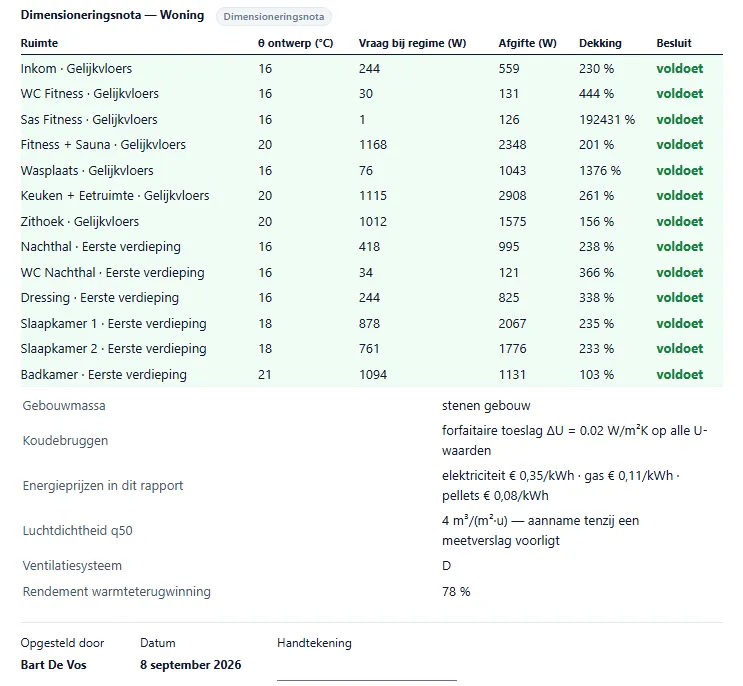Select the 1376 % coverage for Wasplaats
The height and width of the screenshot is (686, 743).
coord(600,171)
